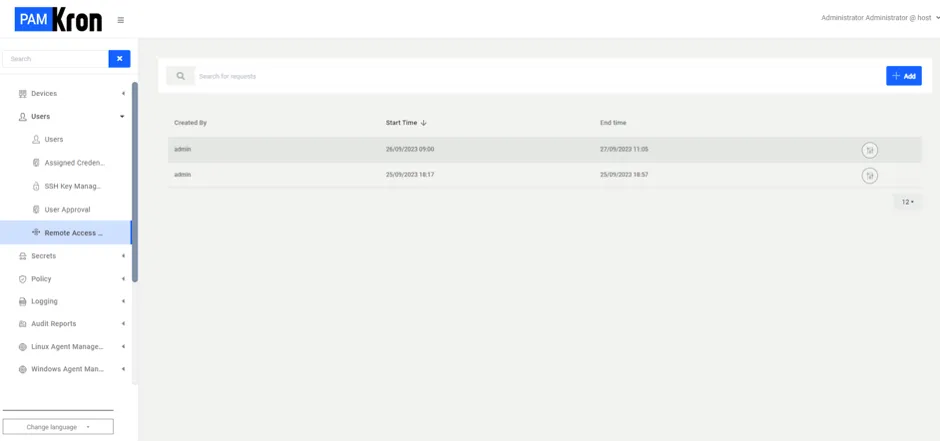Image resolution: width=940 pixels, height=442 pixels.
Task: Click the Audit Reports icon
Action: click(x=23, y=324)
